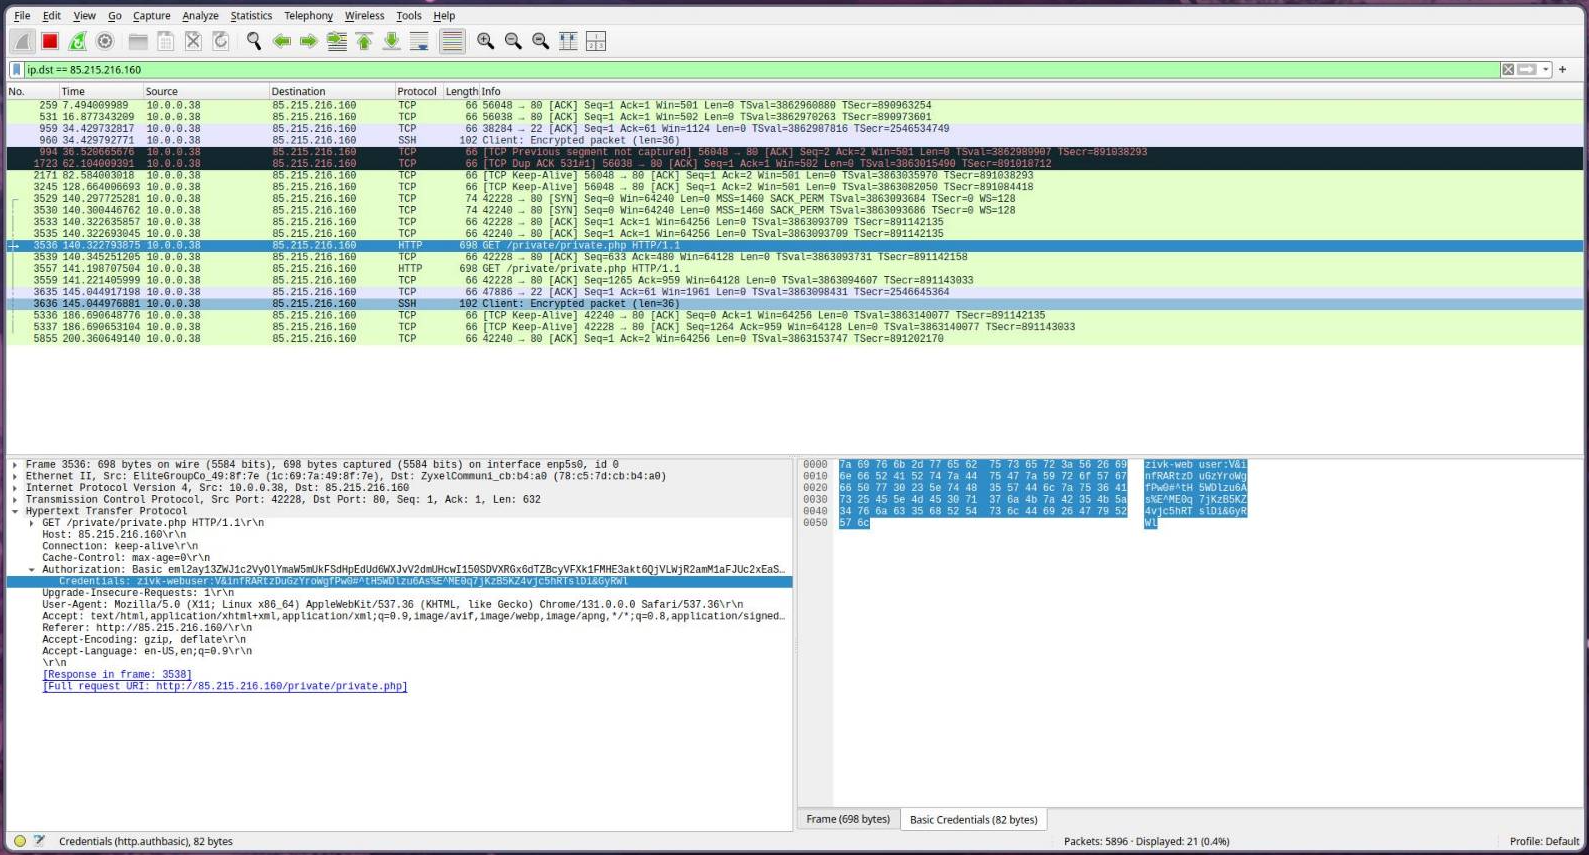This screenshot has height=855, width=1589.
Task: Reset text to normal size
Action: tap(540, 41)
